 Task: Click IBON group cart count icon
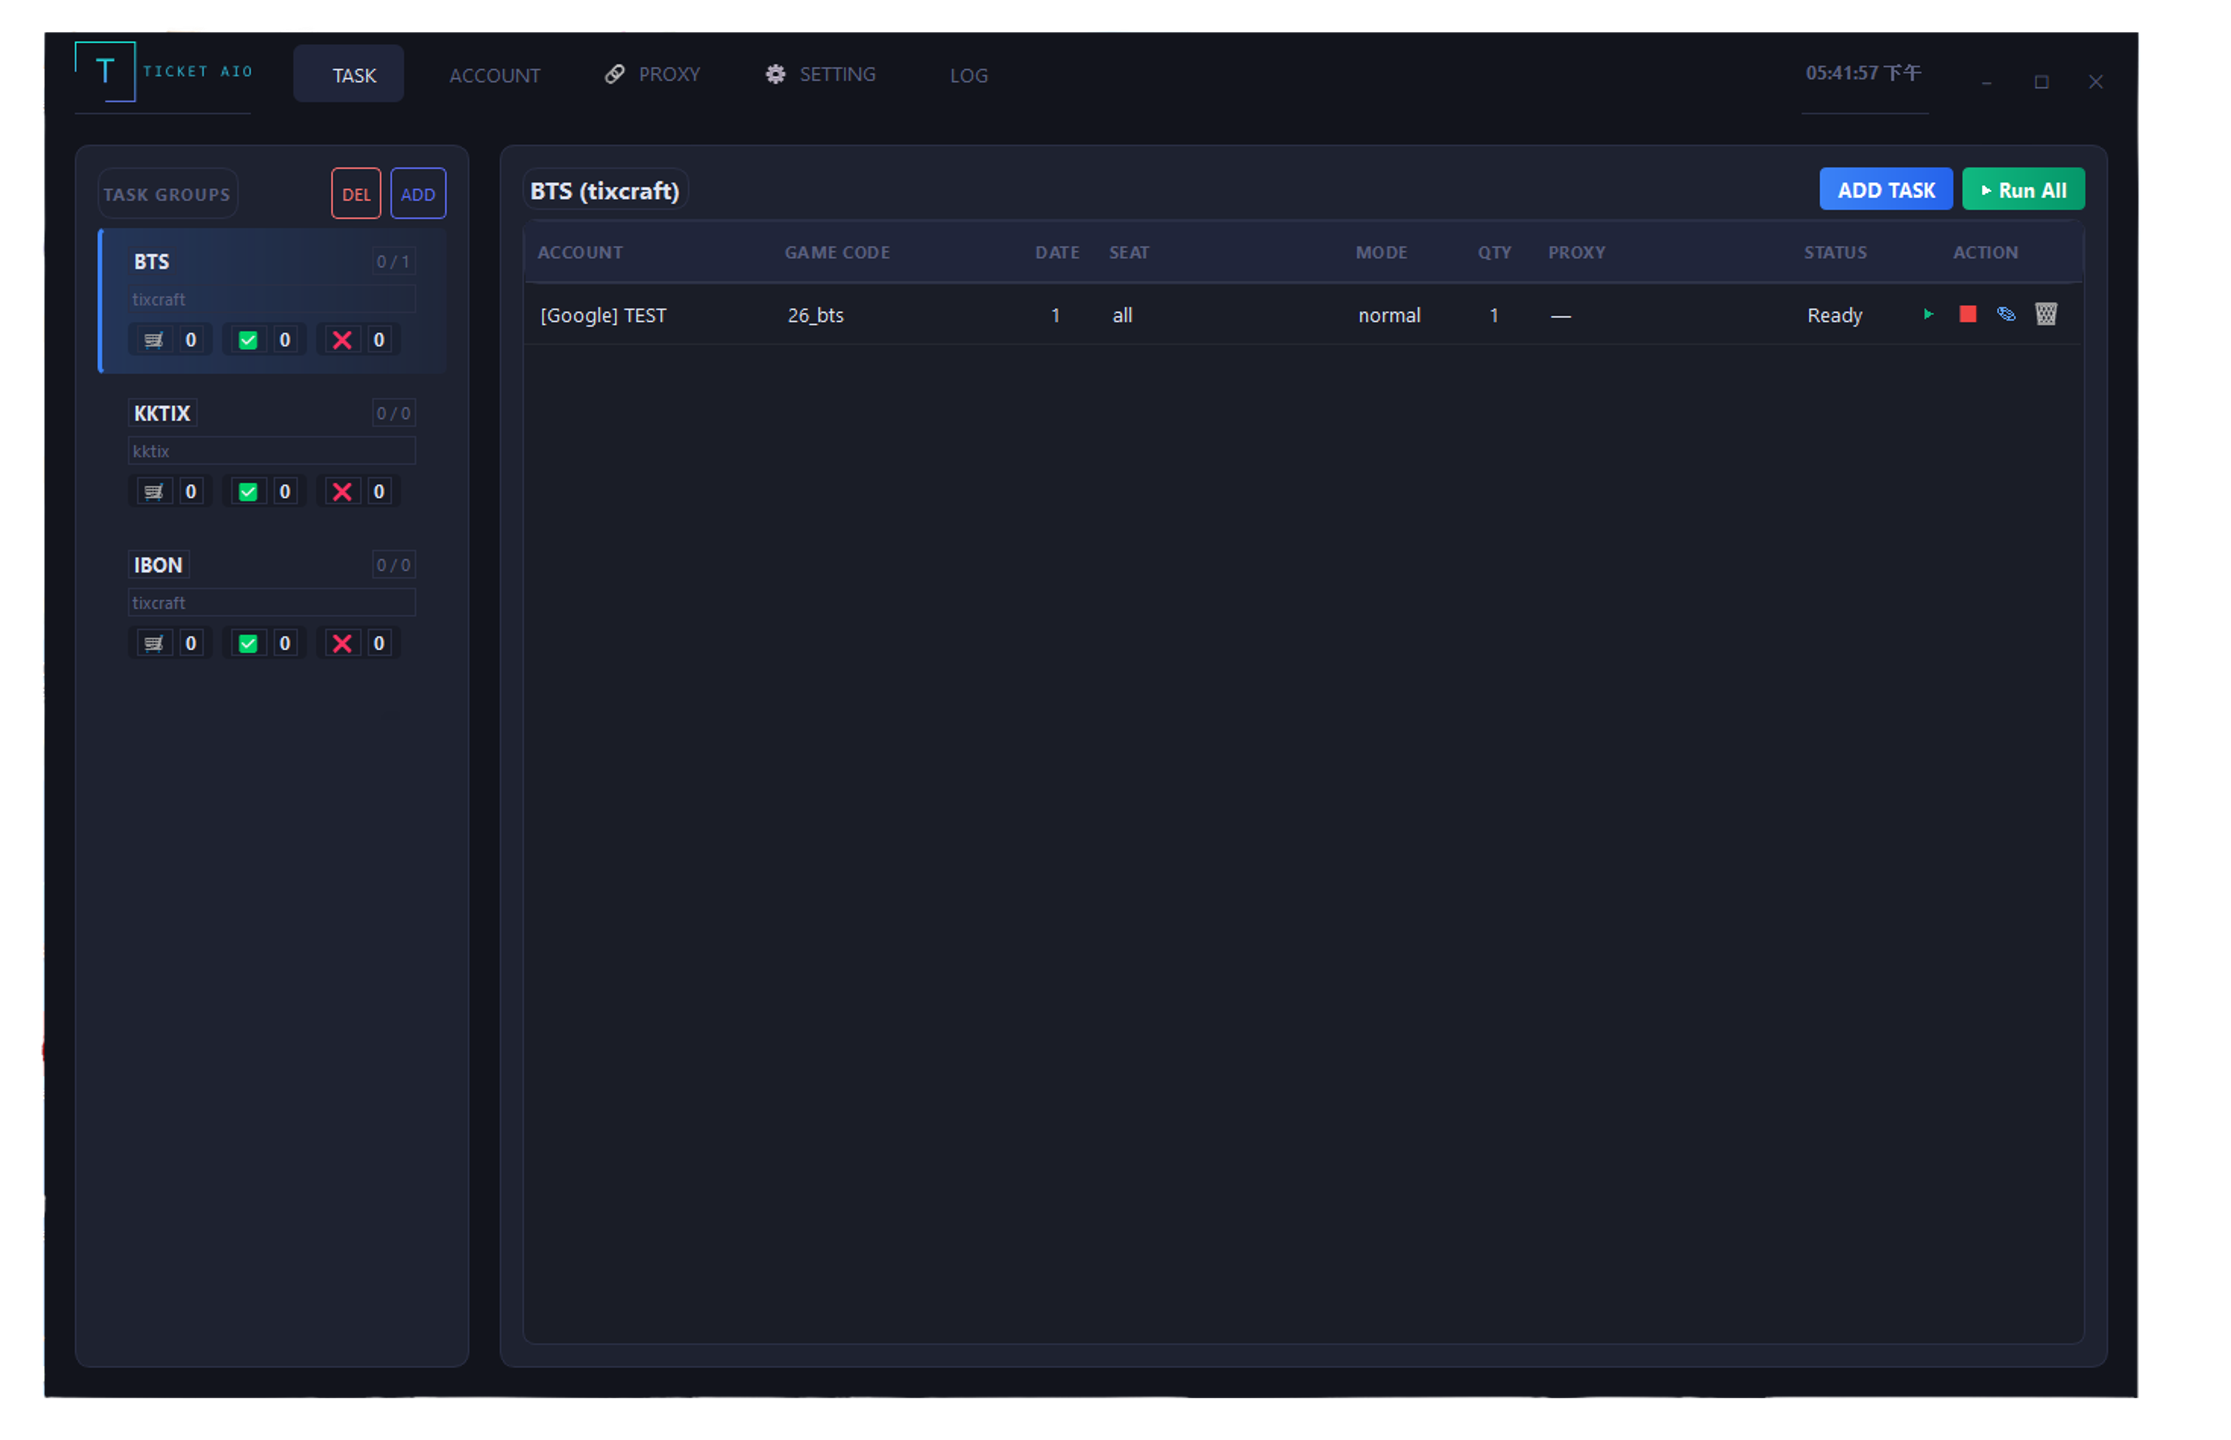coord(153,644)
